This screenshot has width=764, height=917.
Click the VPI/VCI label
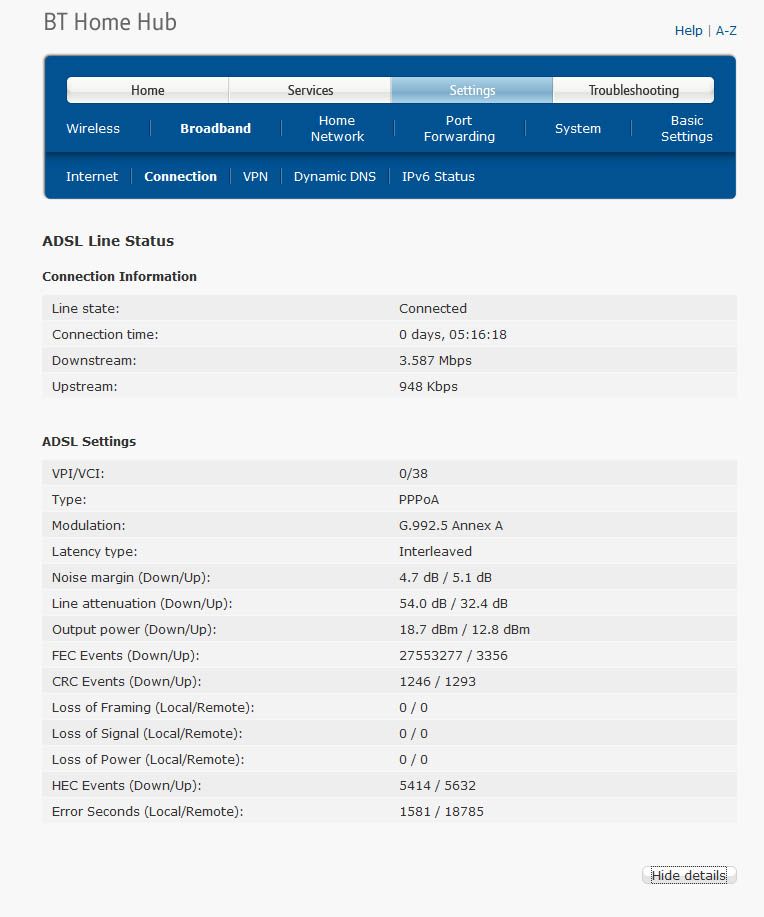click(78, 473)
